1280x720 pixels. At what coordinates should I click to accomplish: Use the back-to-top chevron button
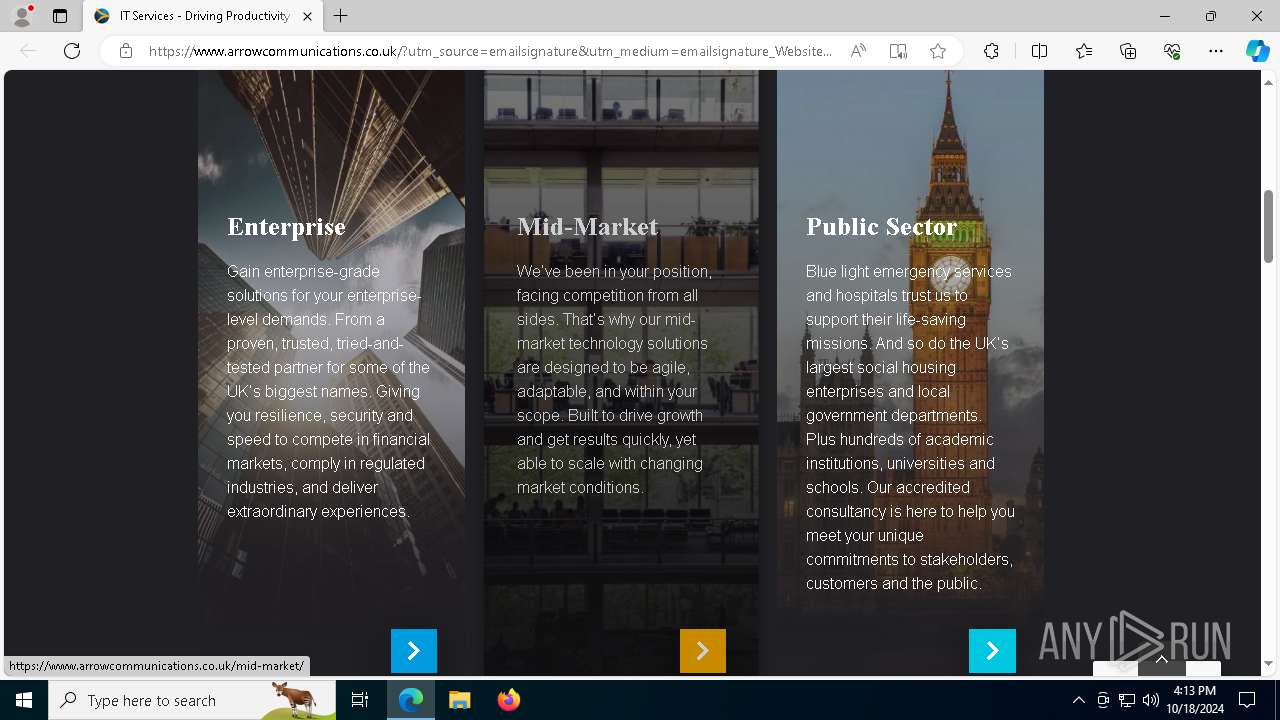1161,661
